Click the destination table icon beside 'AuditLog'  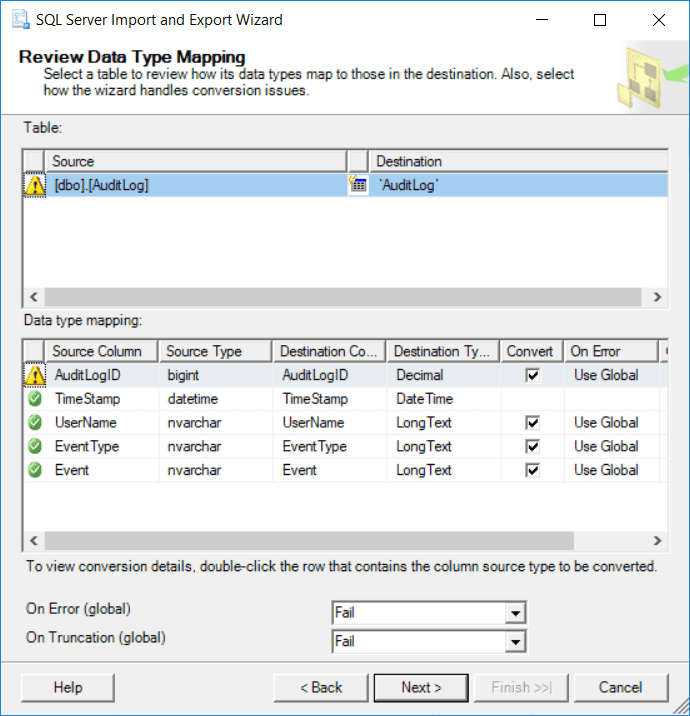click(358, 185)
